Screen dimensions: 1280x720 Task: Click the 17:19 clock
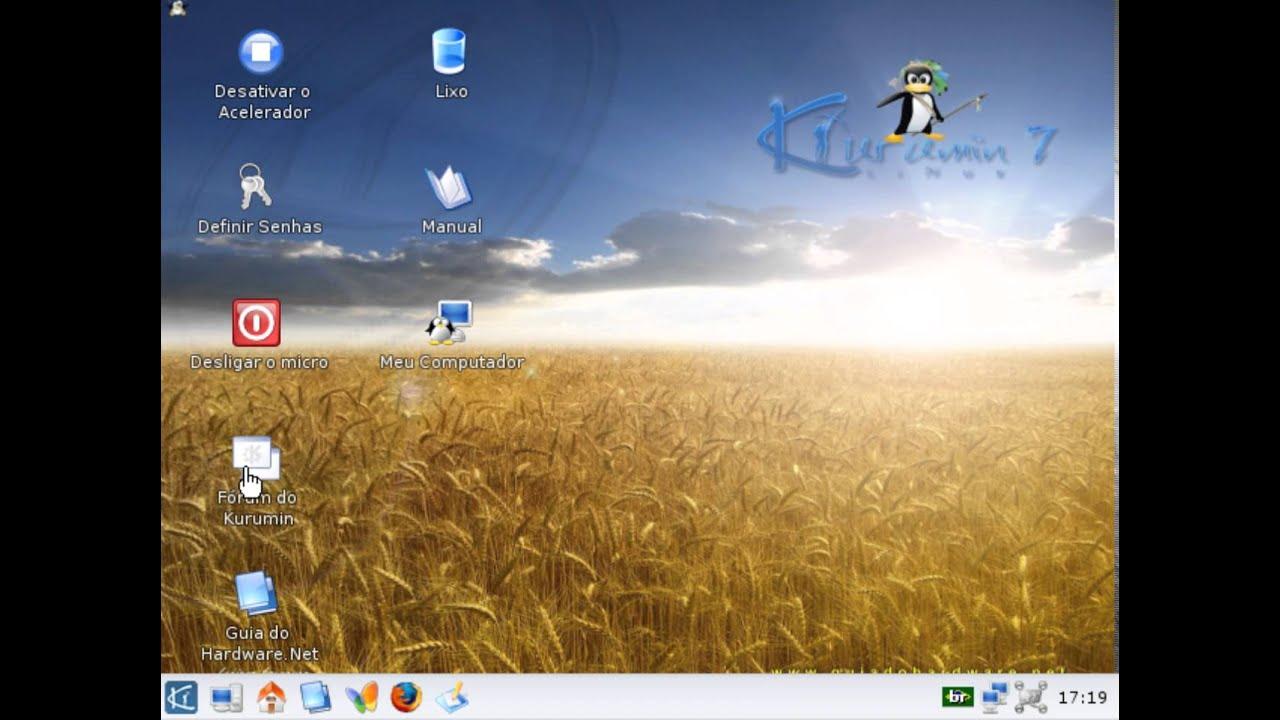[x=1082, y=698]
